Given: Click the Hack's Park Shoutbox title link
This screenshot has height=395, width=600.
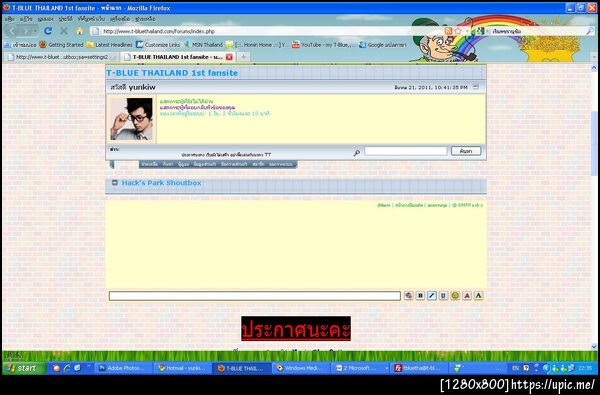Looking at the screenshot, I should (x=161, y=183).
